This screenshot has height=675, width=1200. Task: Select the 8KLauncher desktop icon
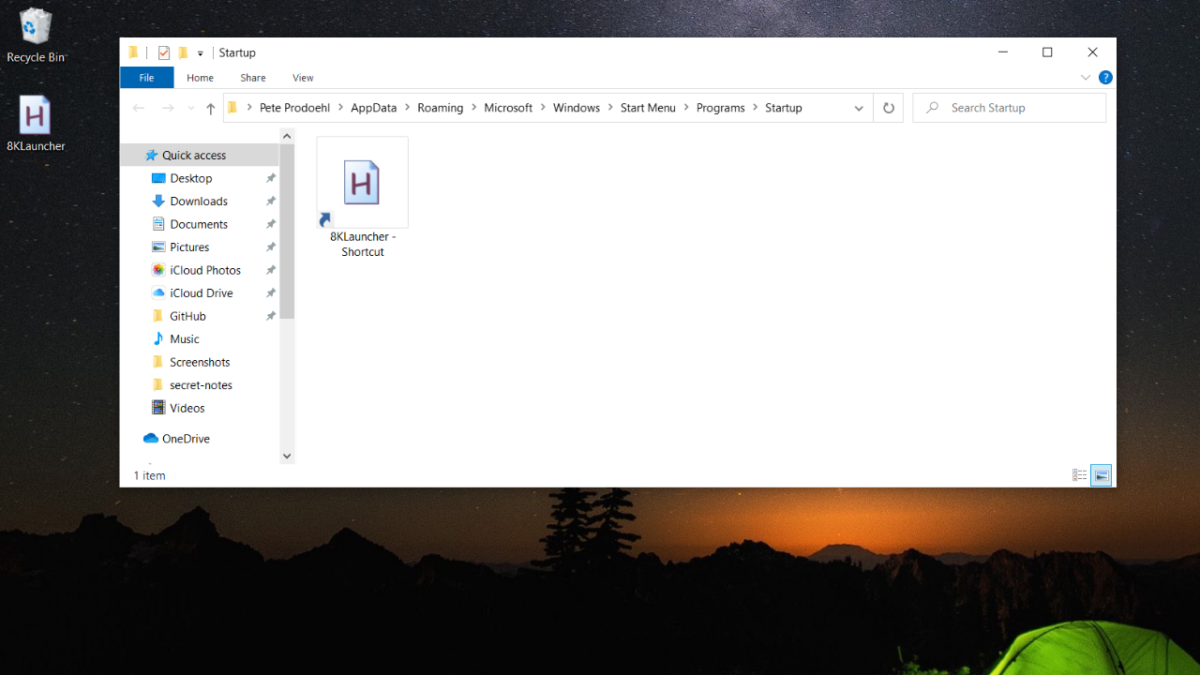click(x=35, y=118)
